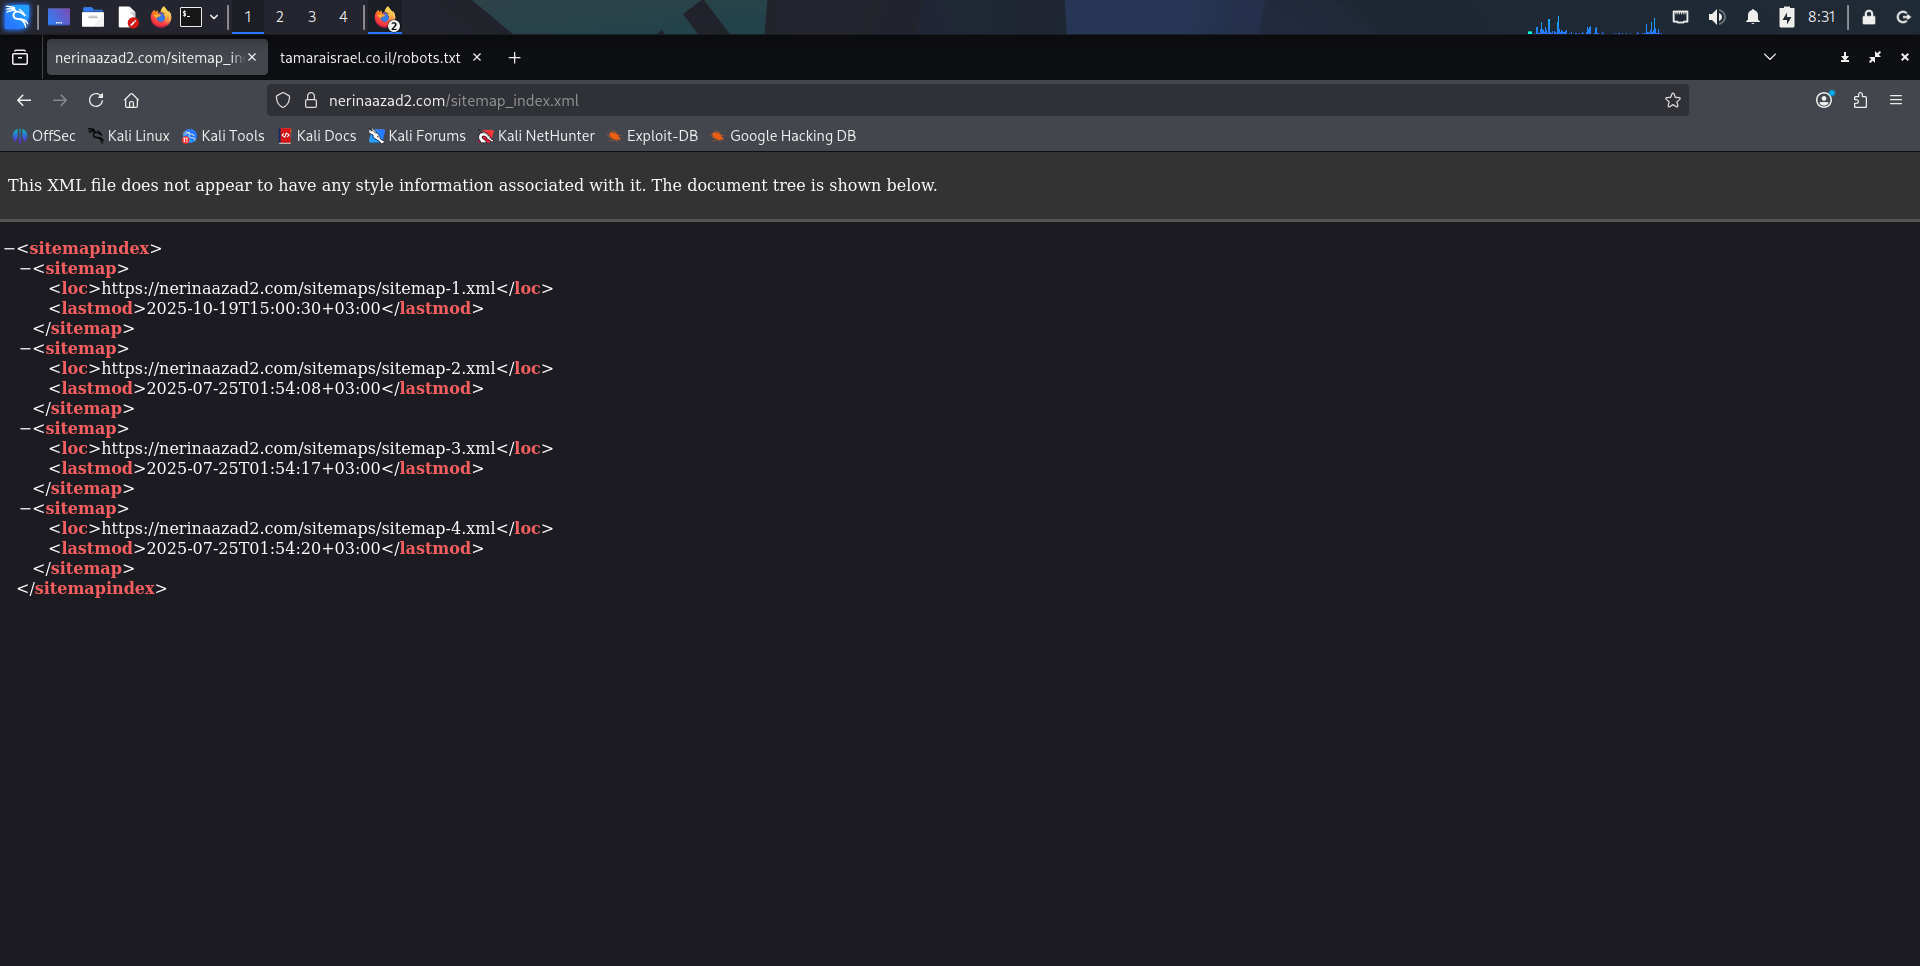Open the Exploit-DB bookmark

coord(652,136)
